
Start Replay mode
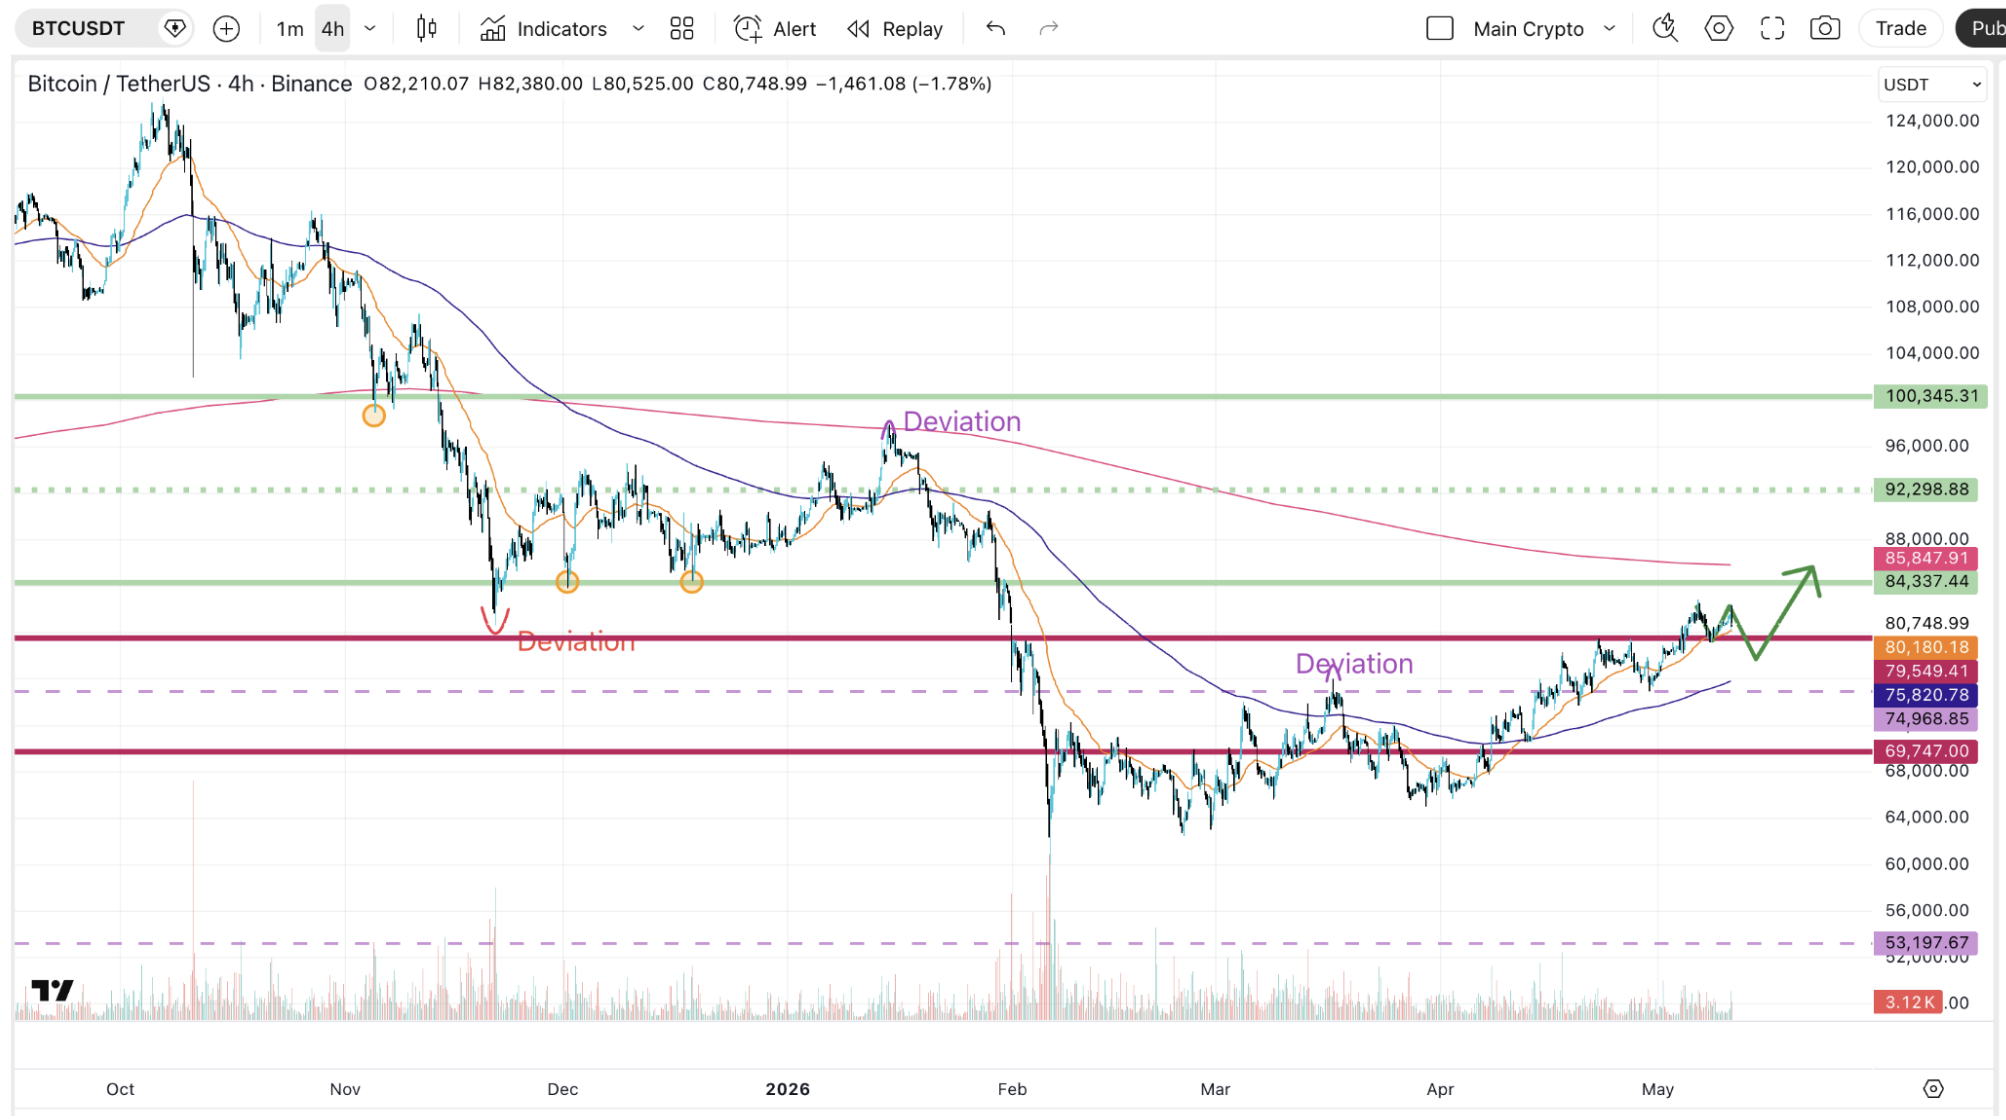[x=895, y=29]
